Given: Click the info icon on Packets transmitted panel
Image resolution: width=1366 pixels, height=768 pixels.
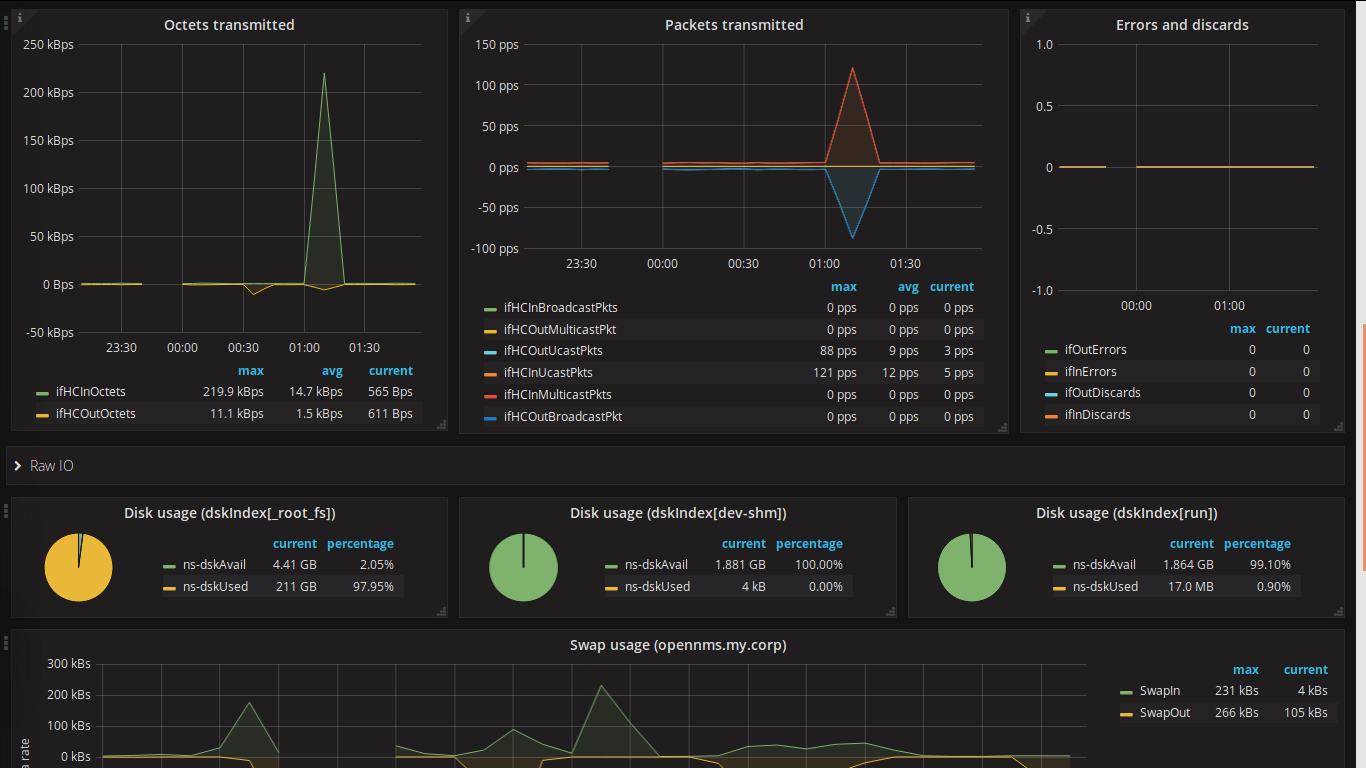Looking at the screenshot, I should (467, 16).
